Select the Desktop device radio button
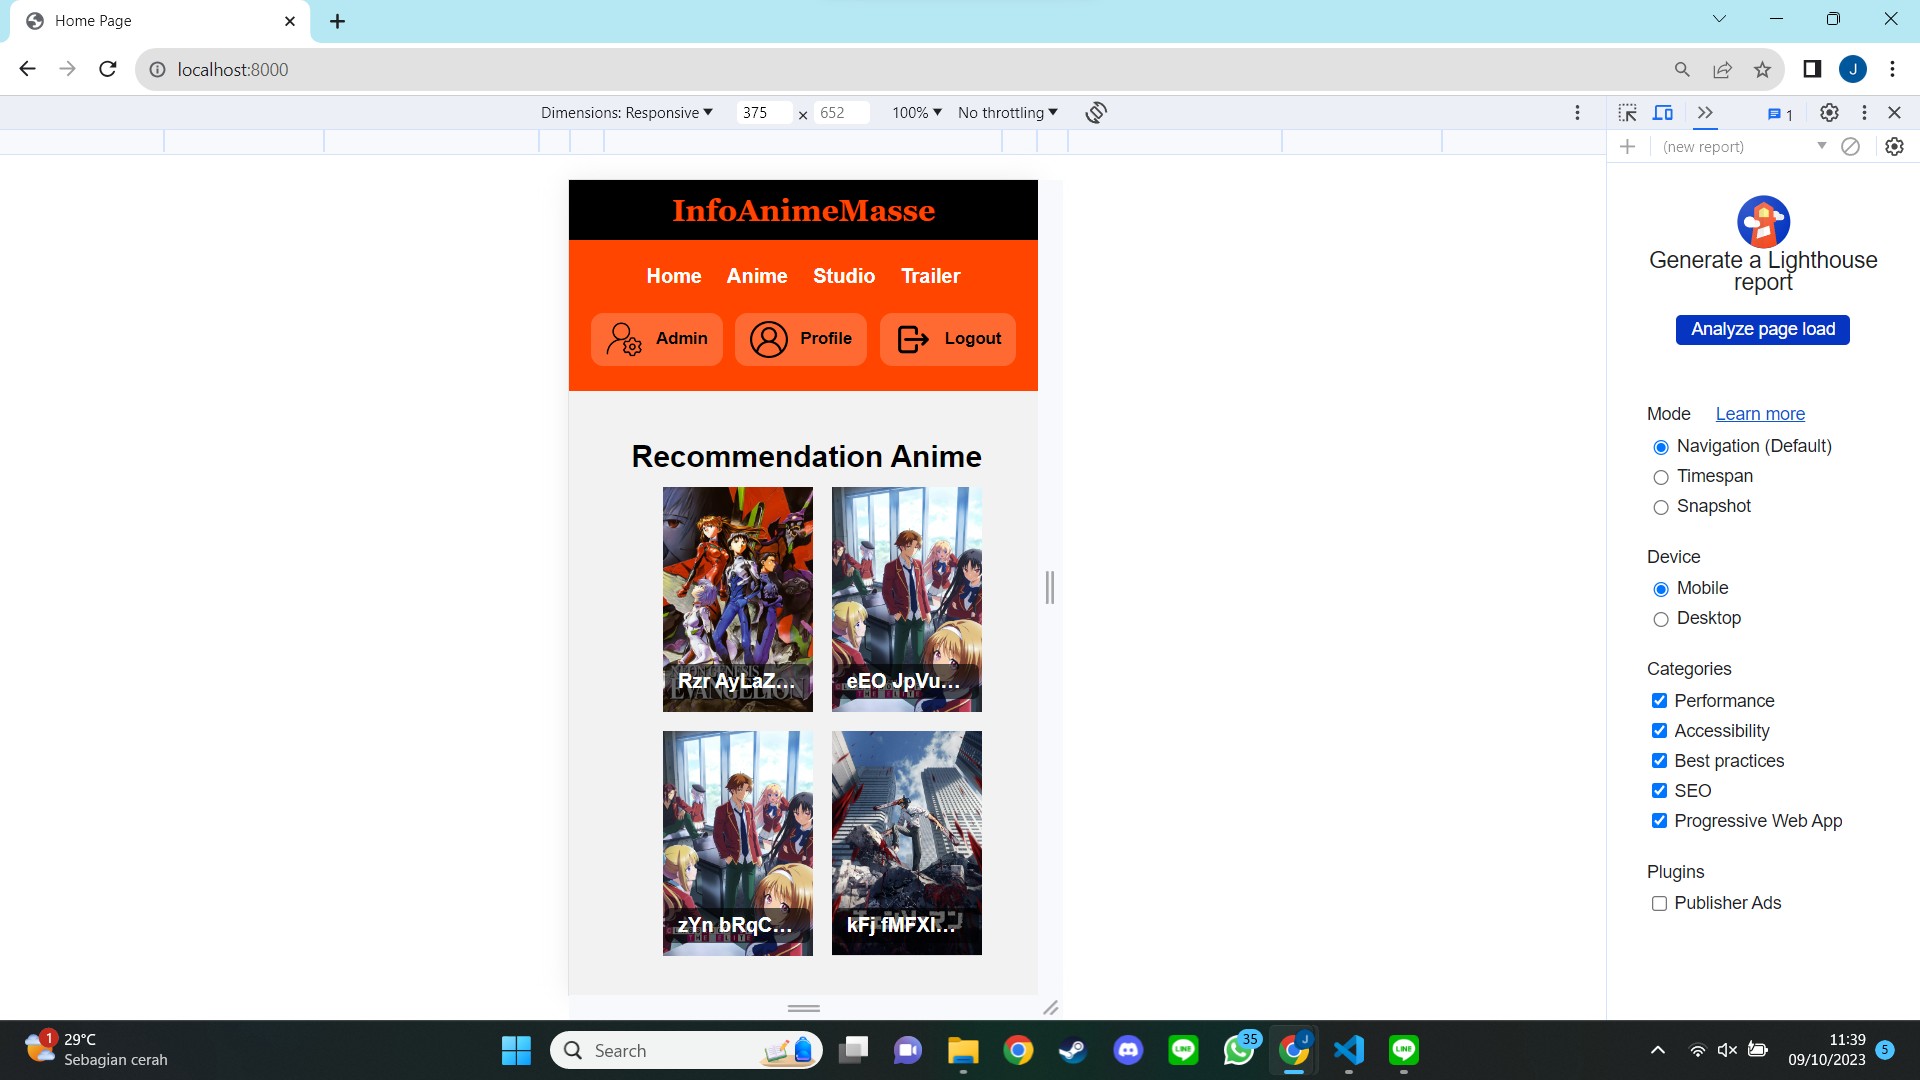 pos(1661,619)
